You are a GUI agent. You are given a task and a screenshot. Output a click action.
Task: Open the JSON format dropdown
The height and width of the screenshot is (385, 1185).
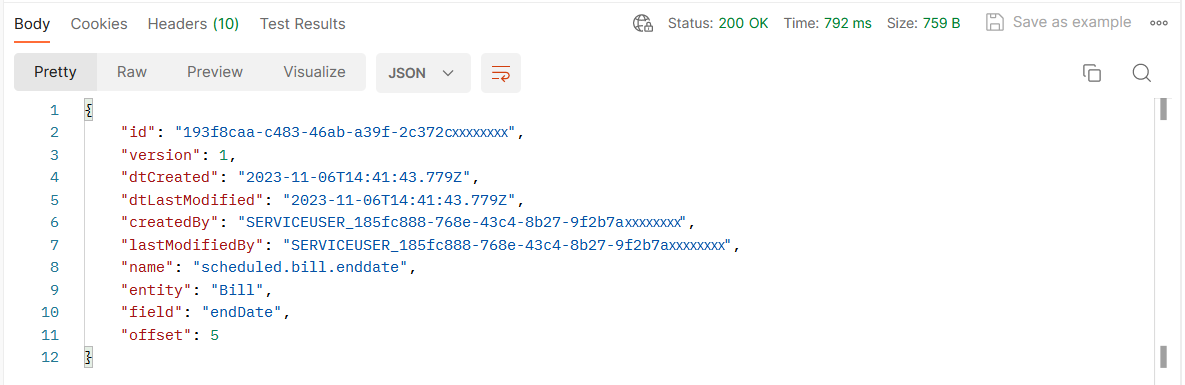point(423,73)
